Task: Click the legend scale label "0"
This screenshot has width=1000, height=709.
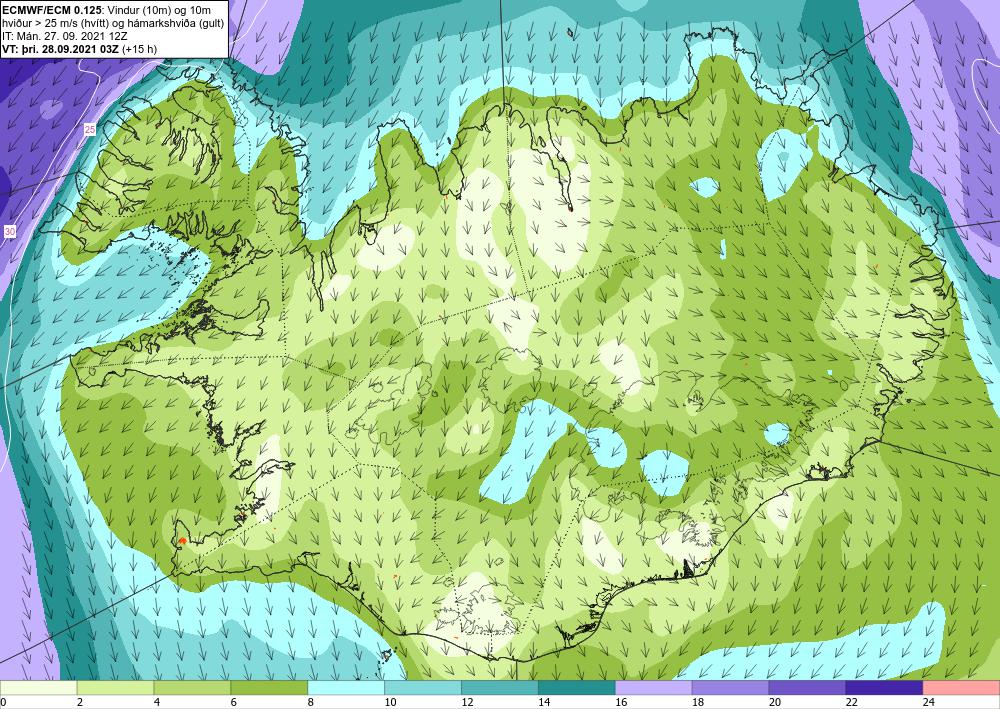Action: (3, 703)
